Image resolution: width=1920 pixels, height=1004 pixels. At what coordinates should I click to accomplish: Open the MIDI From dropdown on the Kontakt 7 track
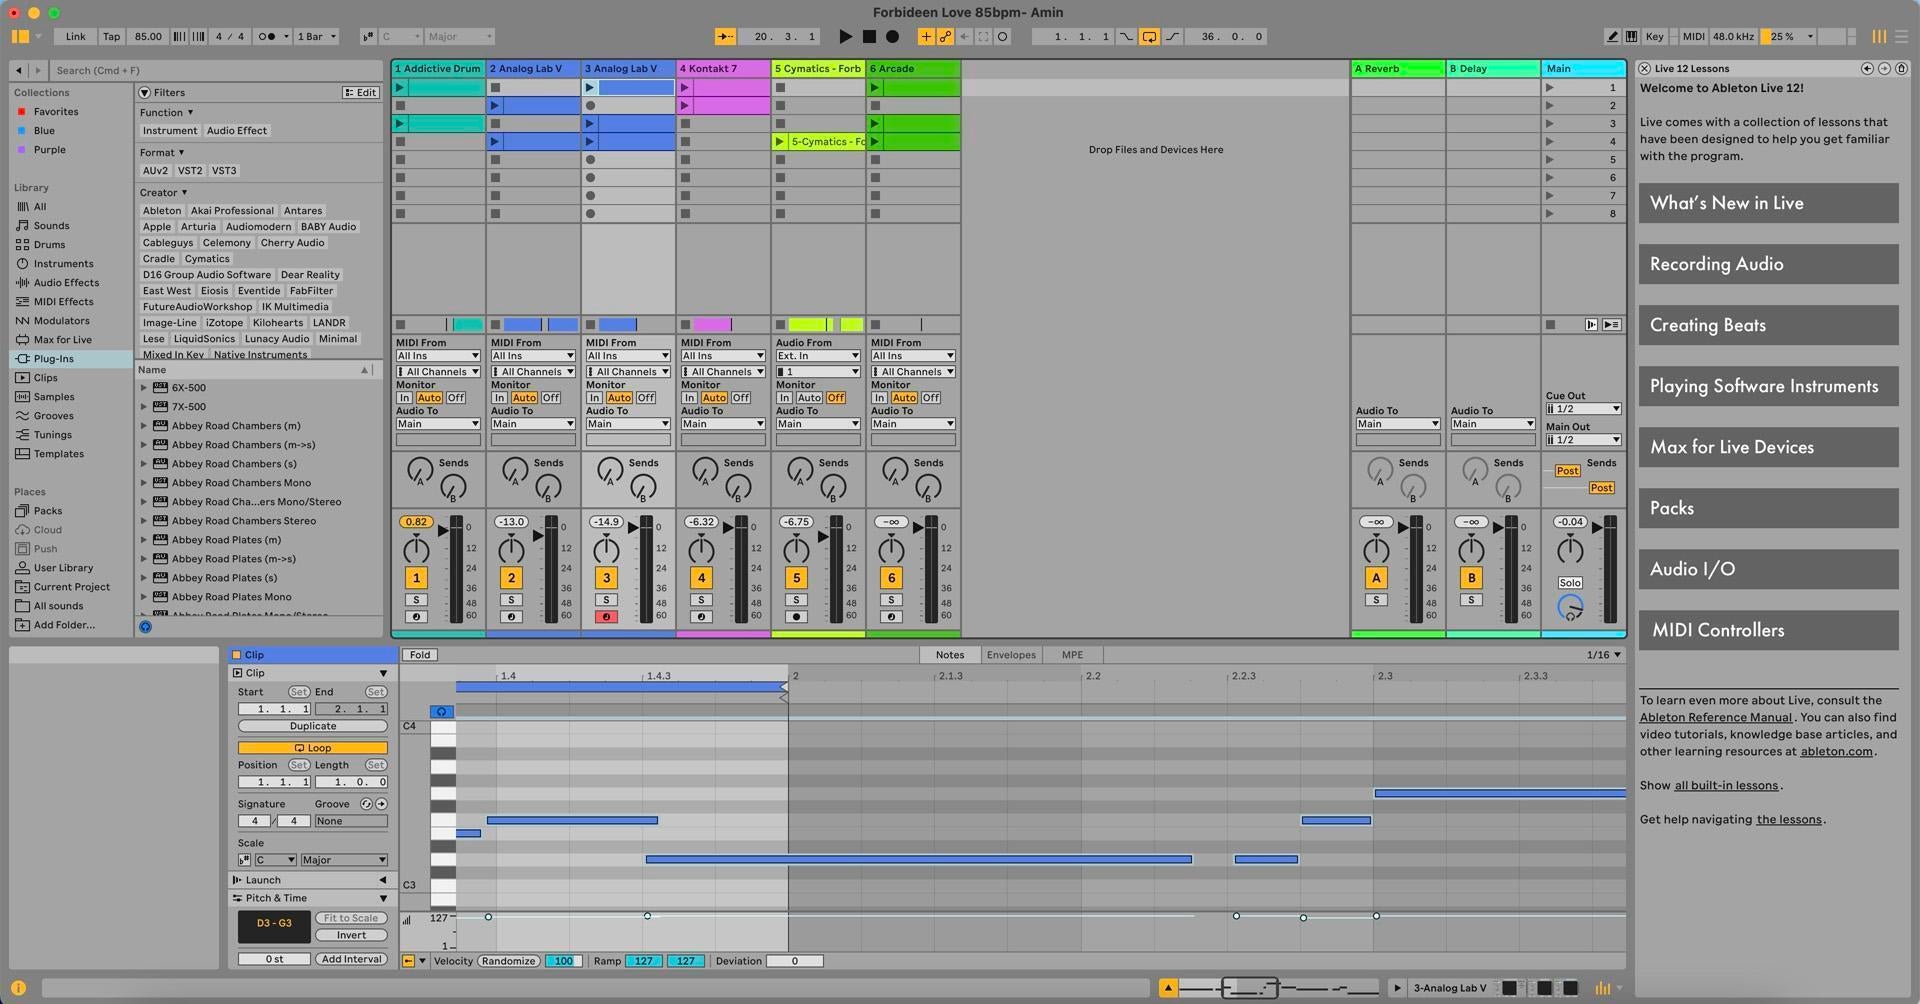point(723,355)
